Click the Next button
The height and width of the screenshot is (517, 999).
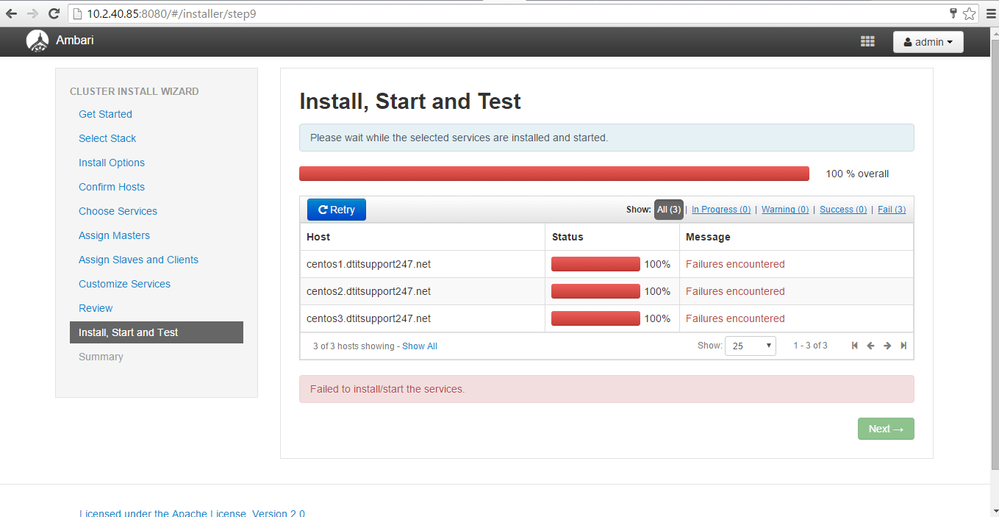tap(886, 429)
